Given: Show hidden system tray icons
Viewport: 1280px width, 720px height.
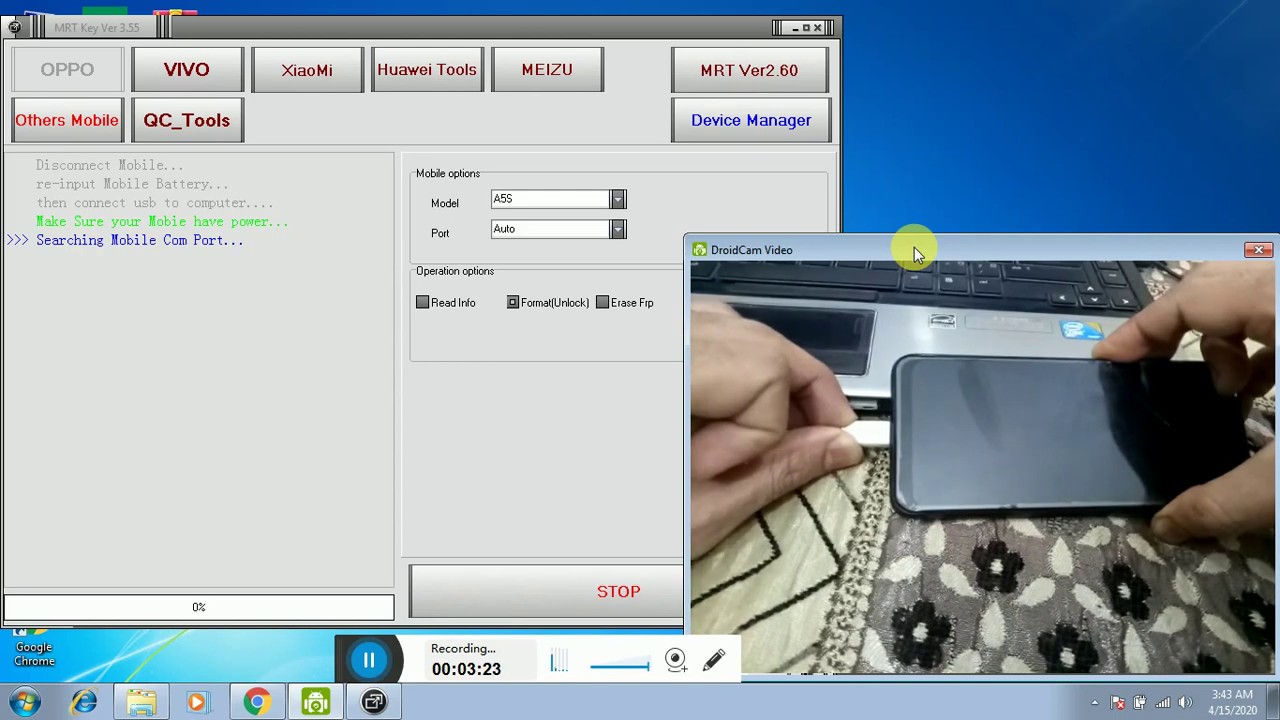Looking at the screenshot, I should click(1095, 703).
